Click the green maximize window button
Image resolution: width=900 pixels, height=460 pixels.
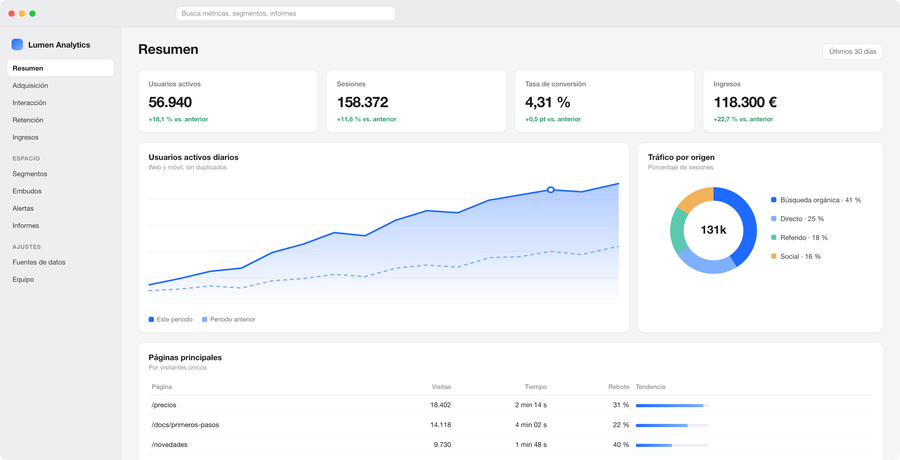(x=32, y=13)
